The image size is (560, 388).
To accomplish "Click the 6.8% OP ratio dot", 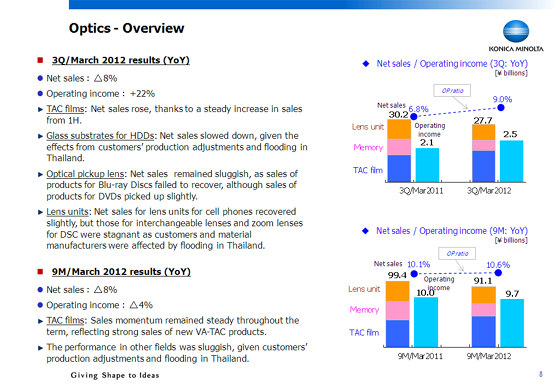I will pyautogui.click(x=414, y=116).
